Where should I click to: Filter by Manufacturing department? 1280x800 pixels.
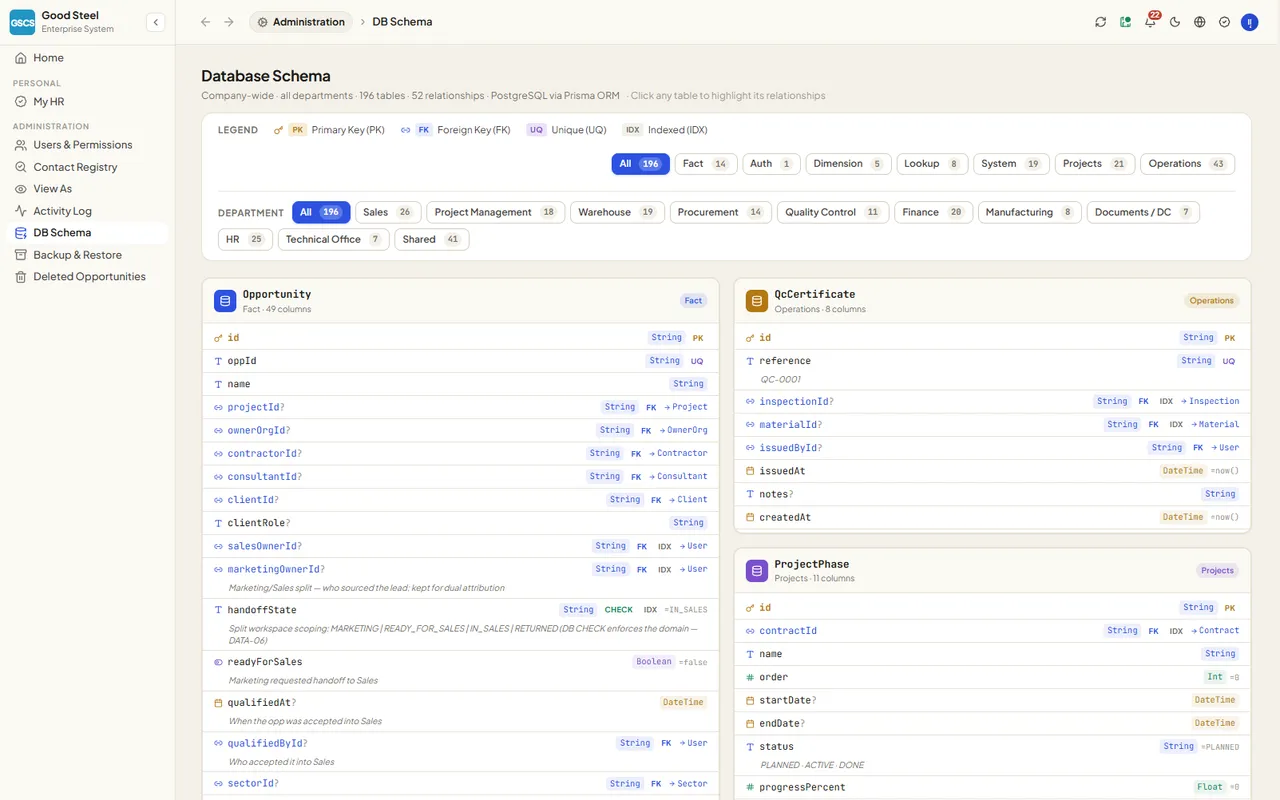[1029, 212]
